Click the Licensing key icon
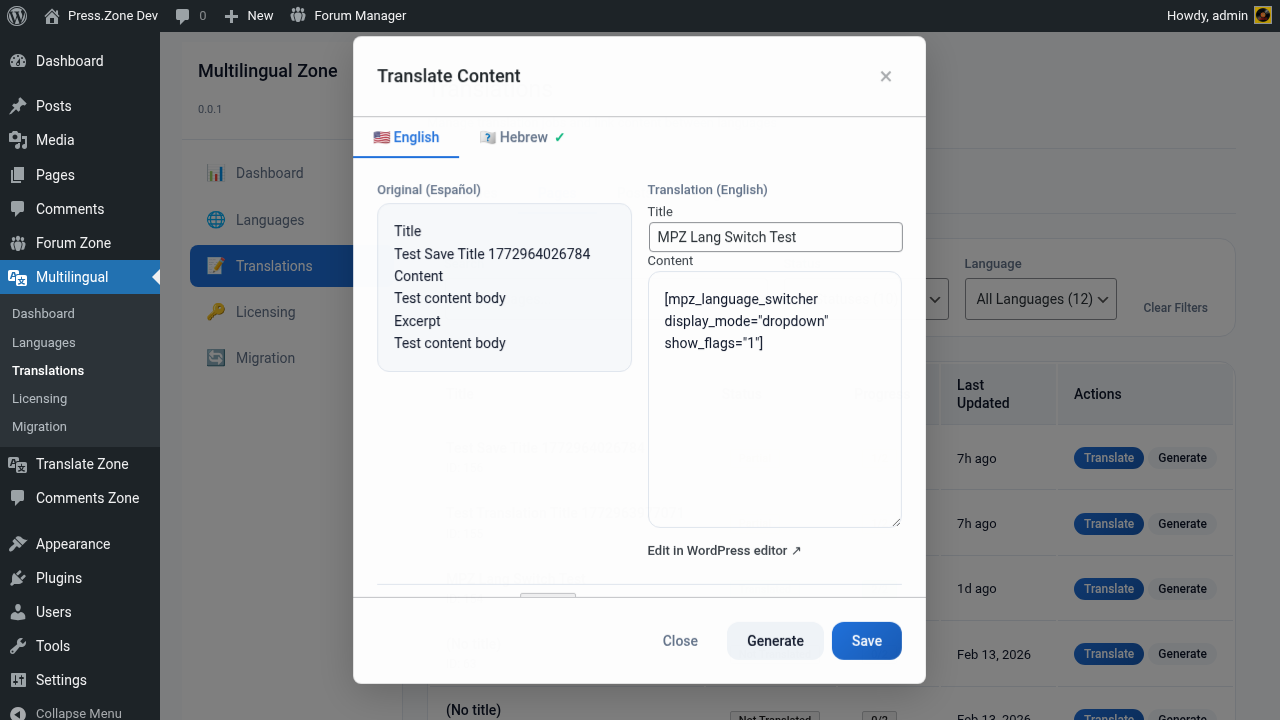This screenshot has height=720, width=1280. pos(216,312)
